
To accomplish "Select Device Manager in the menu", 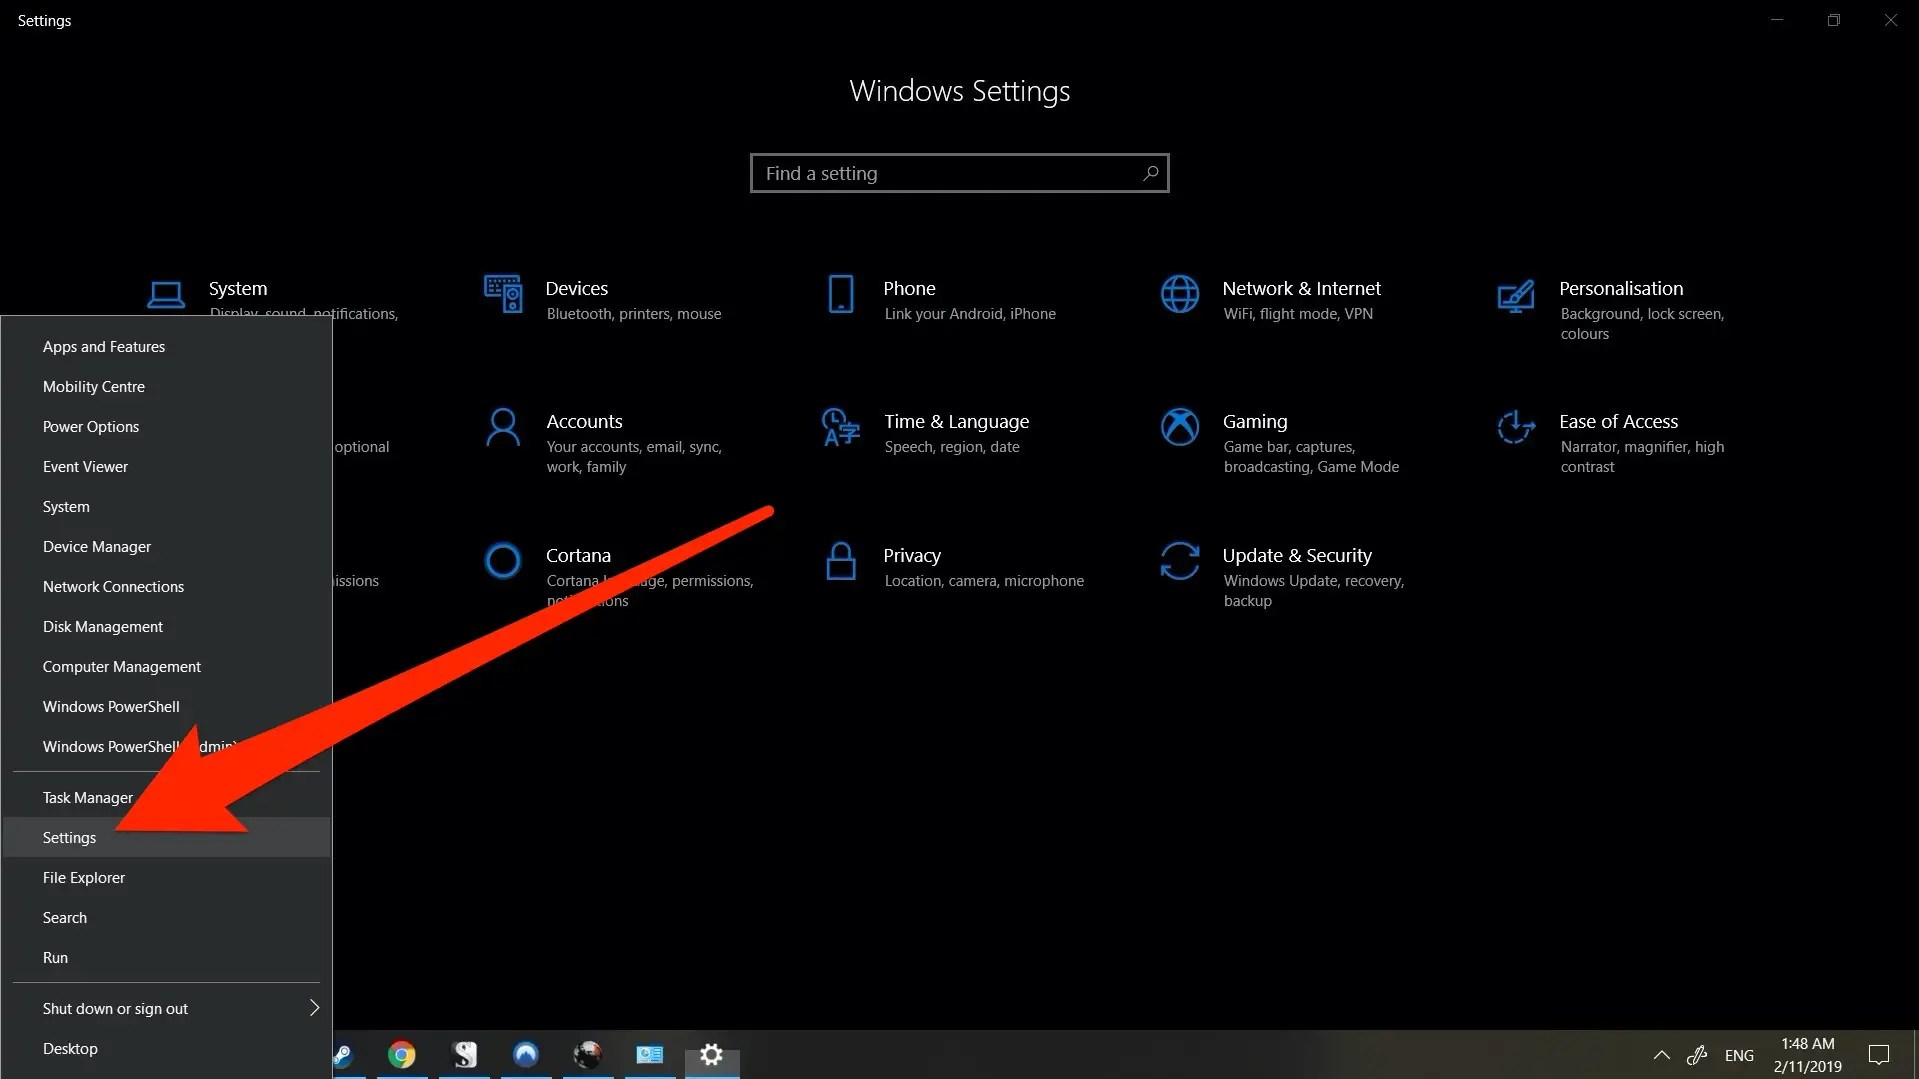I will (x=97, y=546).
